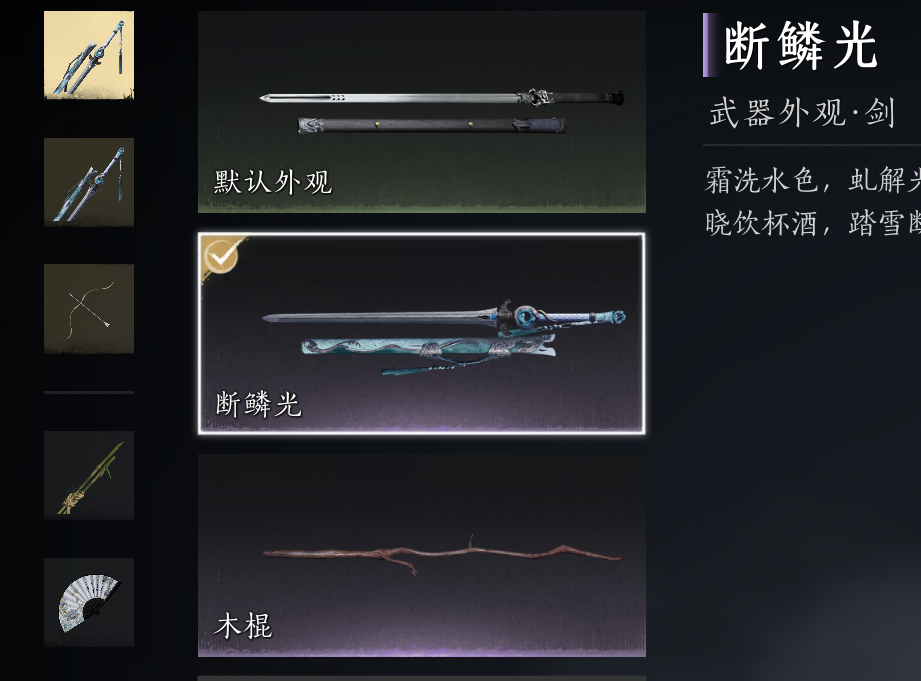Pick the white folding fan icon
Image resolution: width=921 pixels, height=681 pixels.
[x=89, y=602]
